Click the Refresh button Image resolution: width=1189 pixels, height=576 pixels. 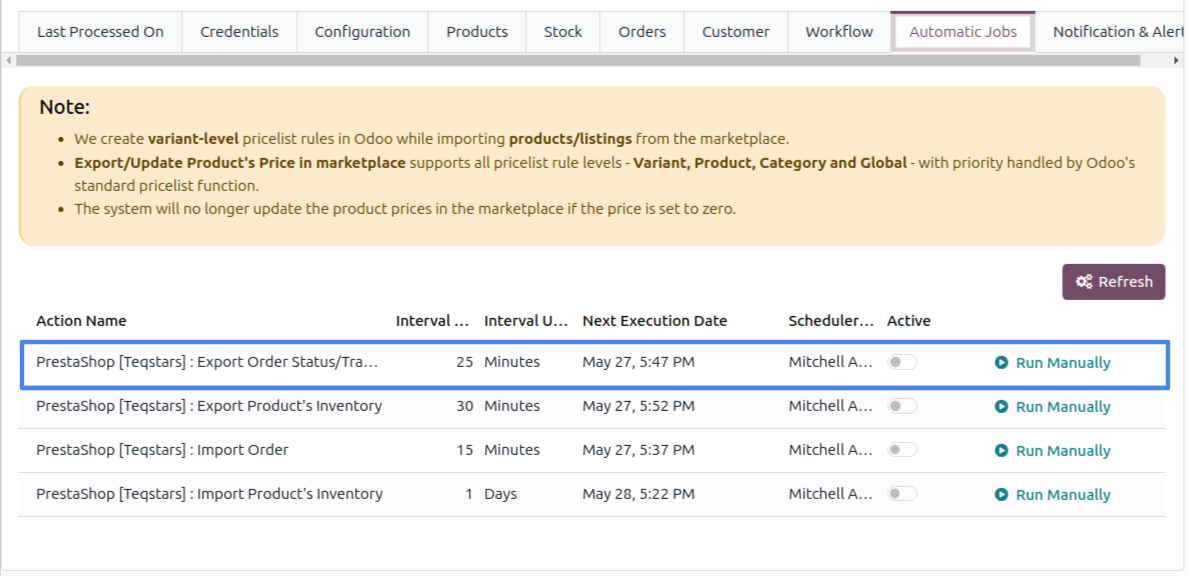tap(1113, 282)
